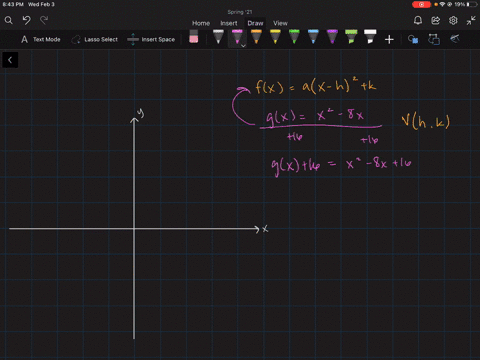Open the View tab
Viewport: 480px width, 360px height.
tap(280, 23)
